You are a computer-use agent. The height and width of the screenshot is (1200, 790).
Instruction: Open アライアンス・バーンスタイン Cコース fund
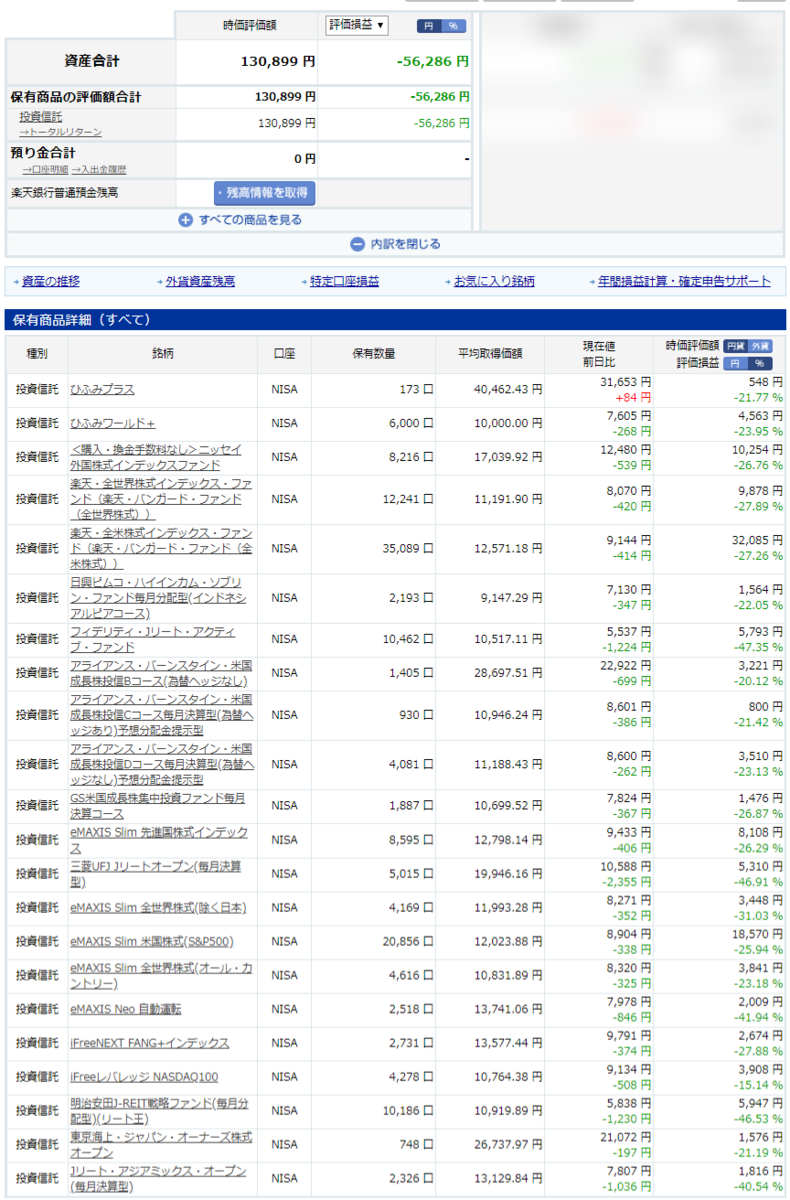[162, 714]
